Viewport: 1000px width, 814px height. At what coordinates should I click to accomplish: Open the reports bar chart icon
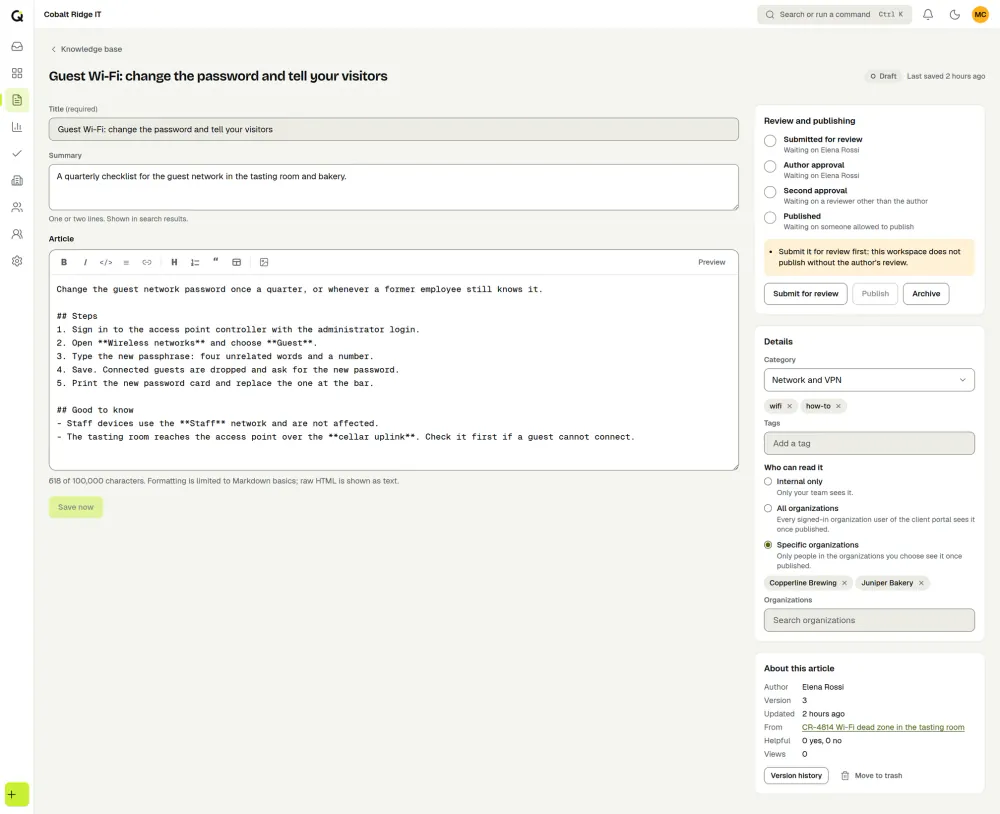[x=17, y=127]
